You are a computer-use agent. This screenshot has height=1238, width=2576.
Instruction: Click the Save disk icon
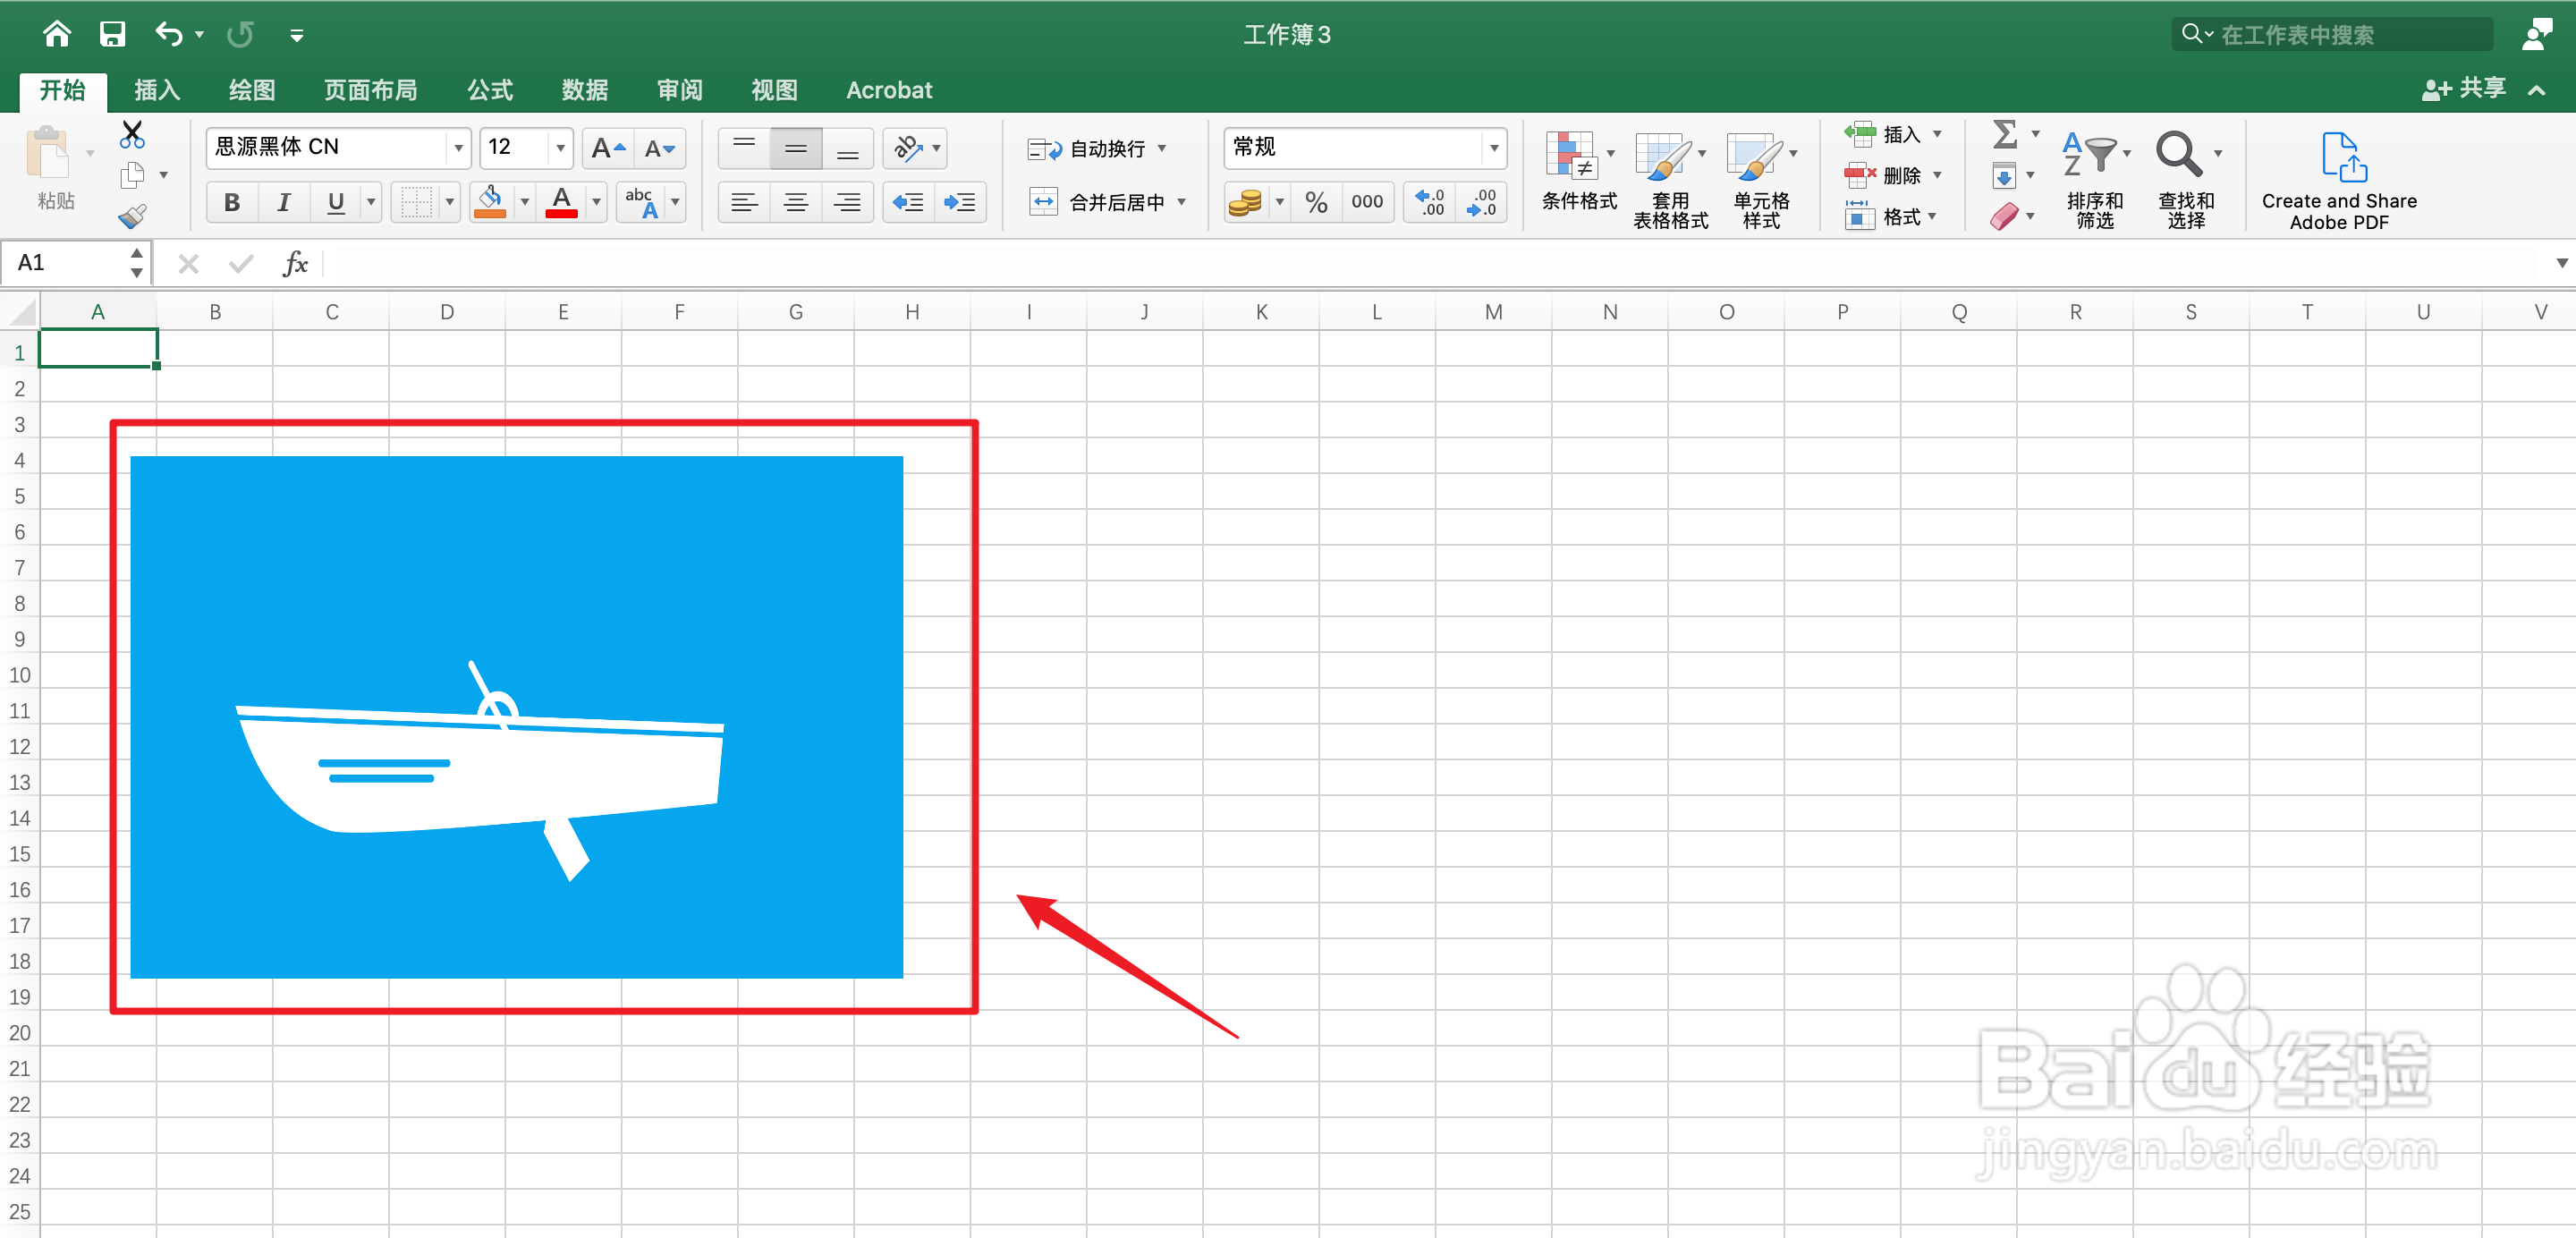click(112, 35)
